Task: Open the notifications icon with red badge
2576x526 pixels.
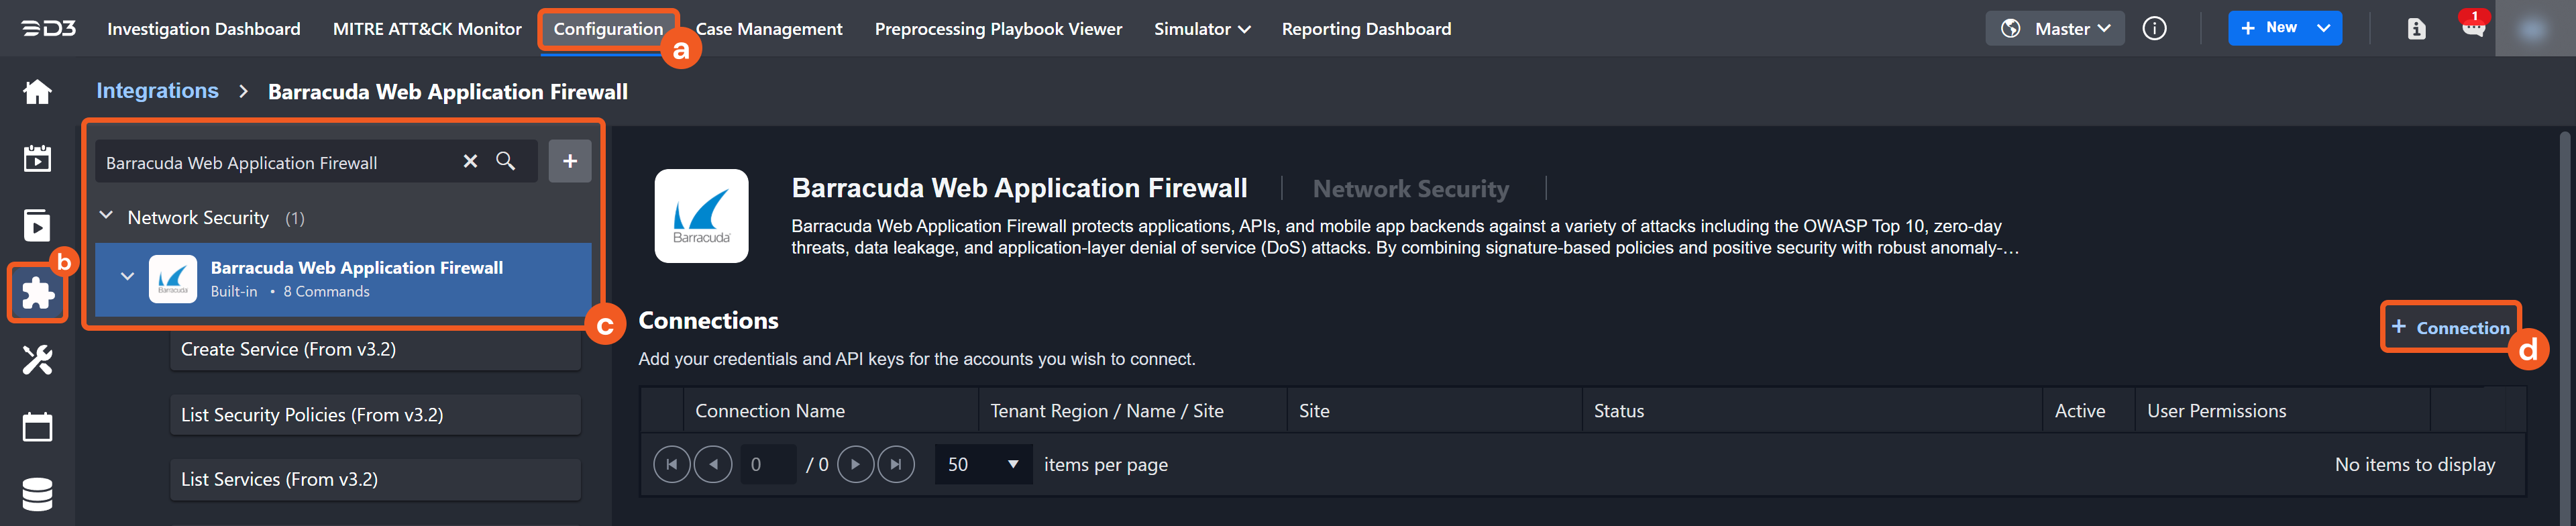Action: [2472, 28]
